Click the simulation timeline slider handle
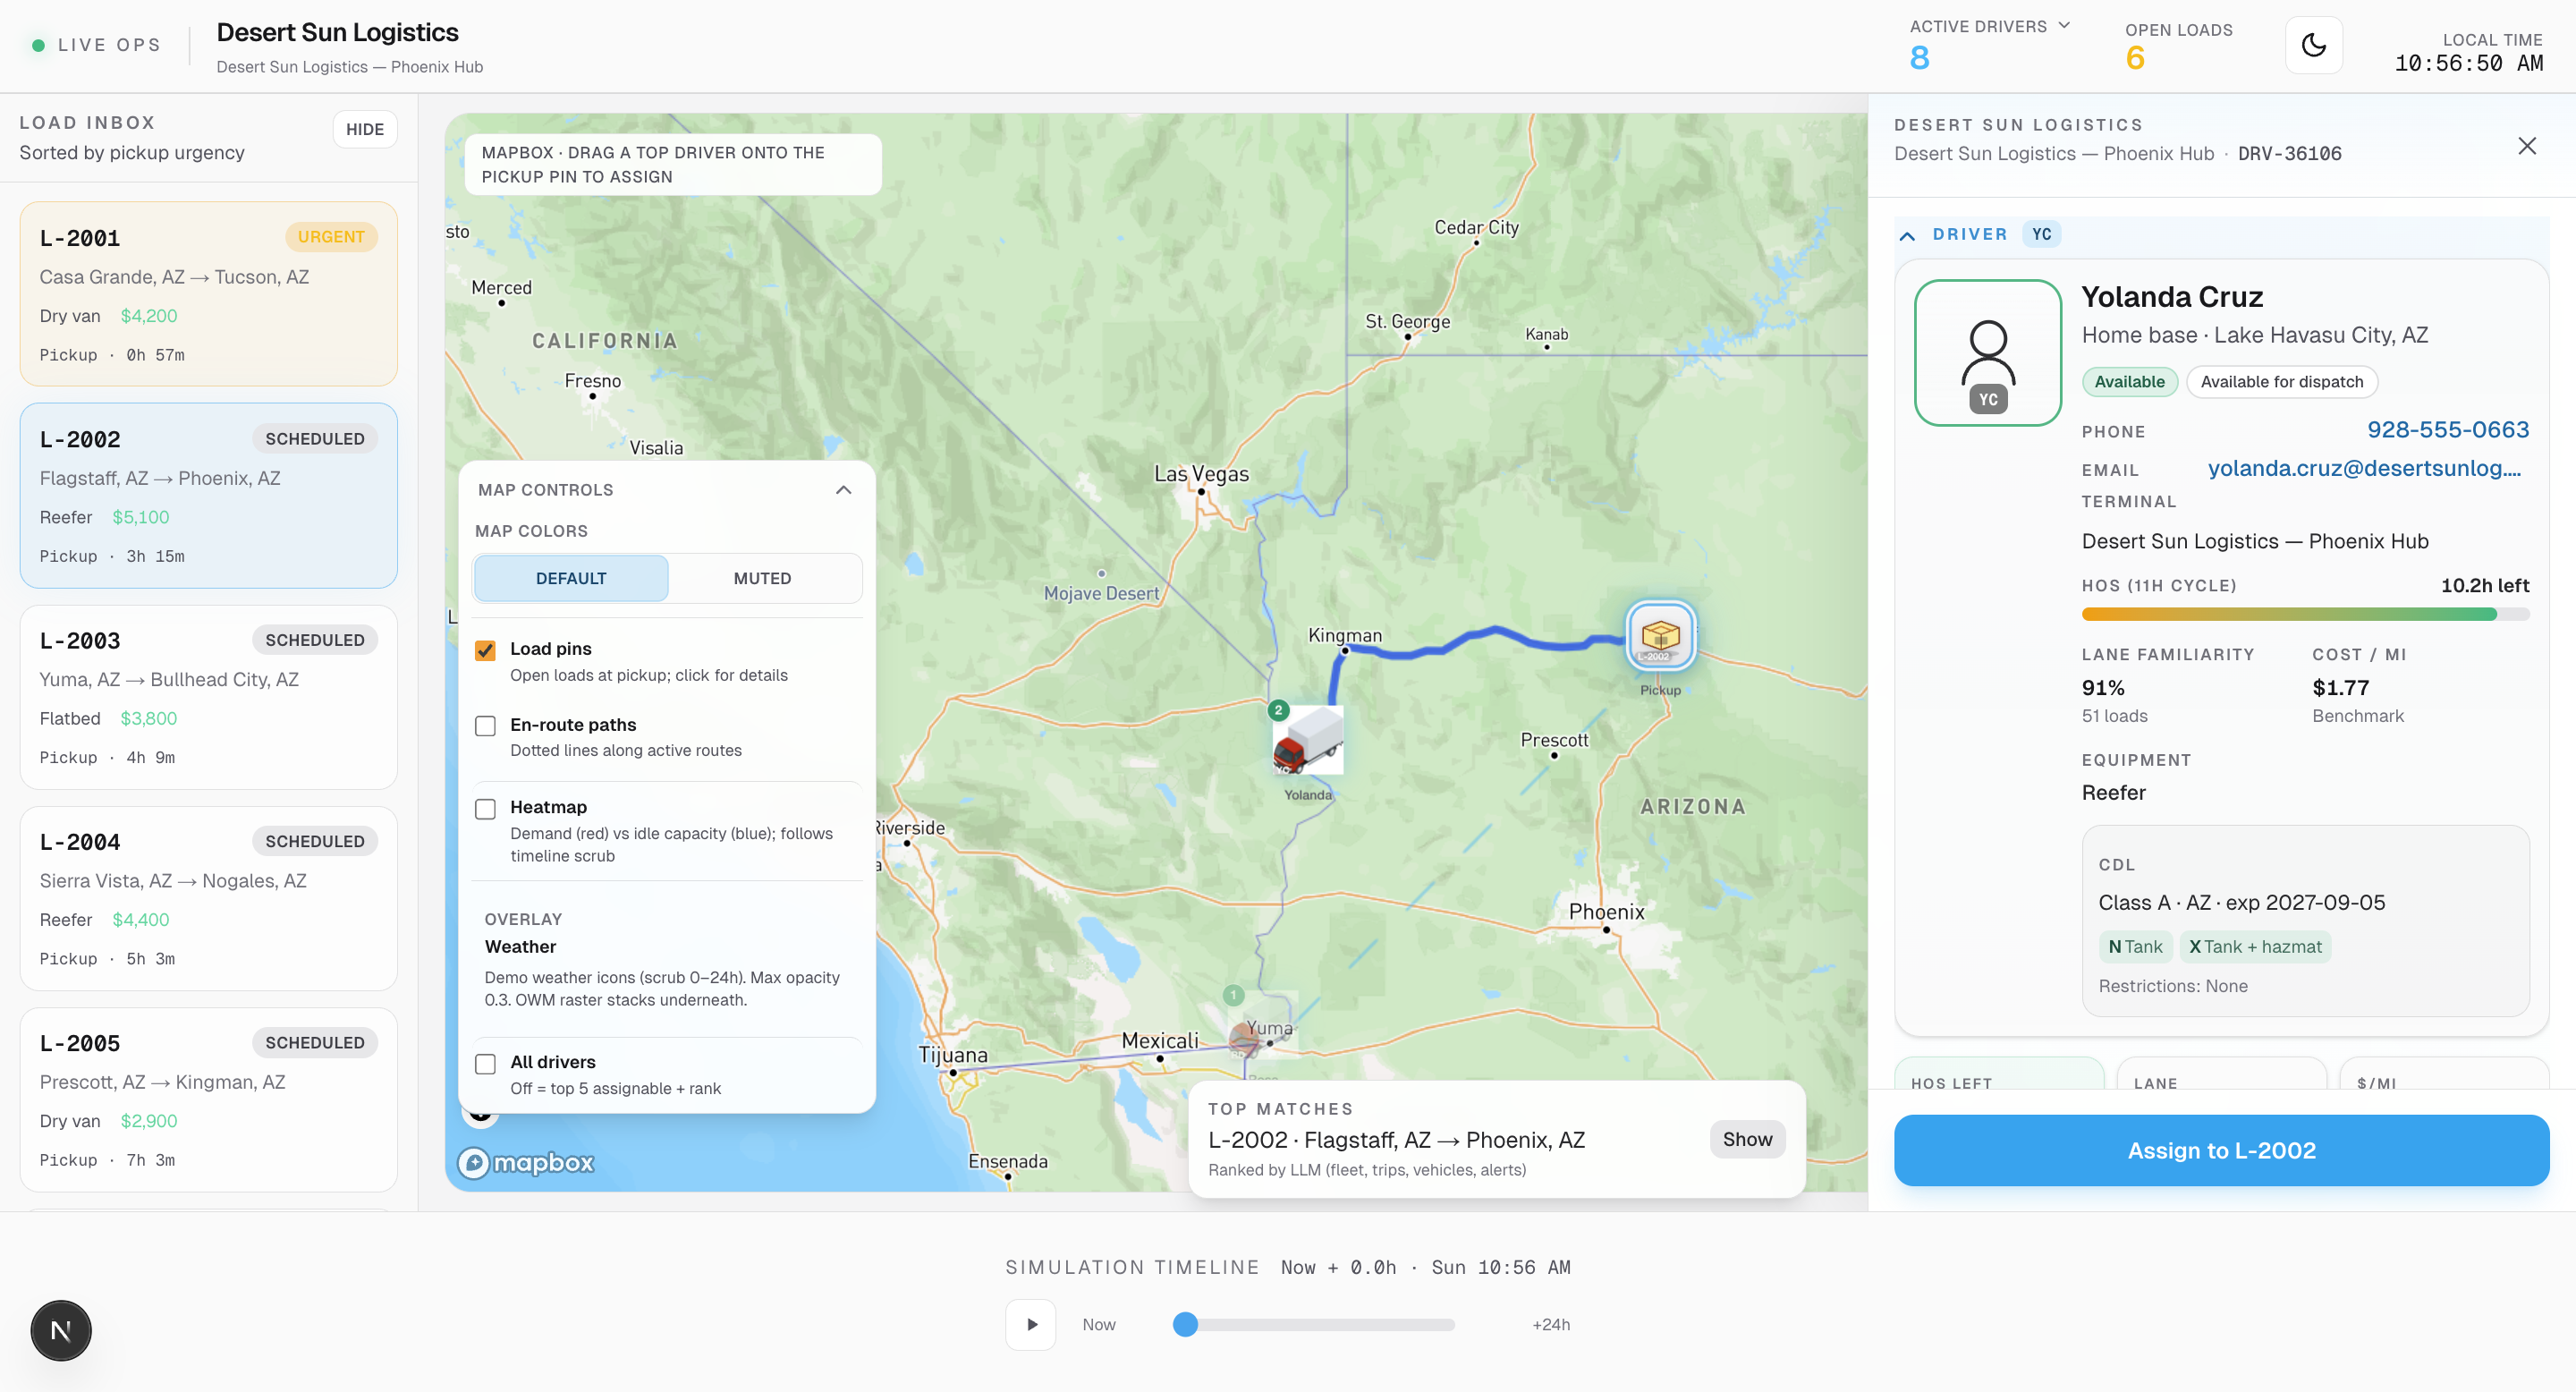This screenshot has width=2576, height=1392. (x=1185, y=1324)
